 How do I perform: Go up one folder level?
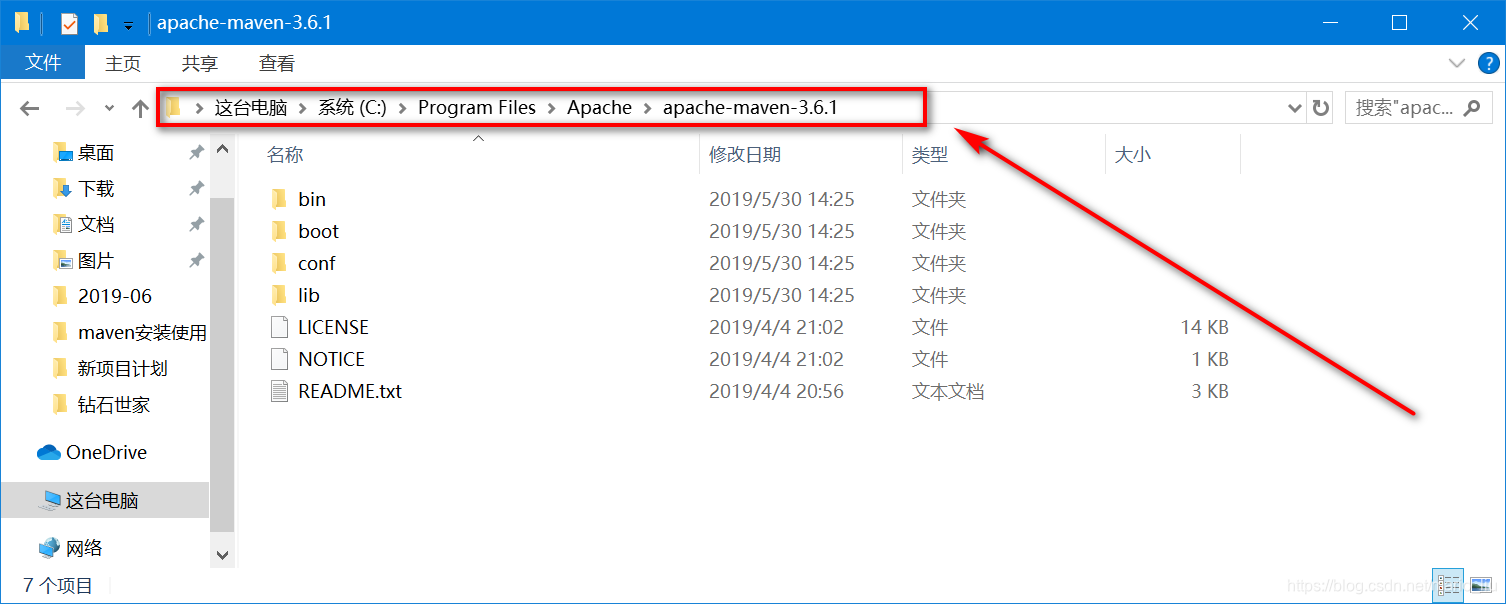(140, 108)
